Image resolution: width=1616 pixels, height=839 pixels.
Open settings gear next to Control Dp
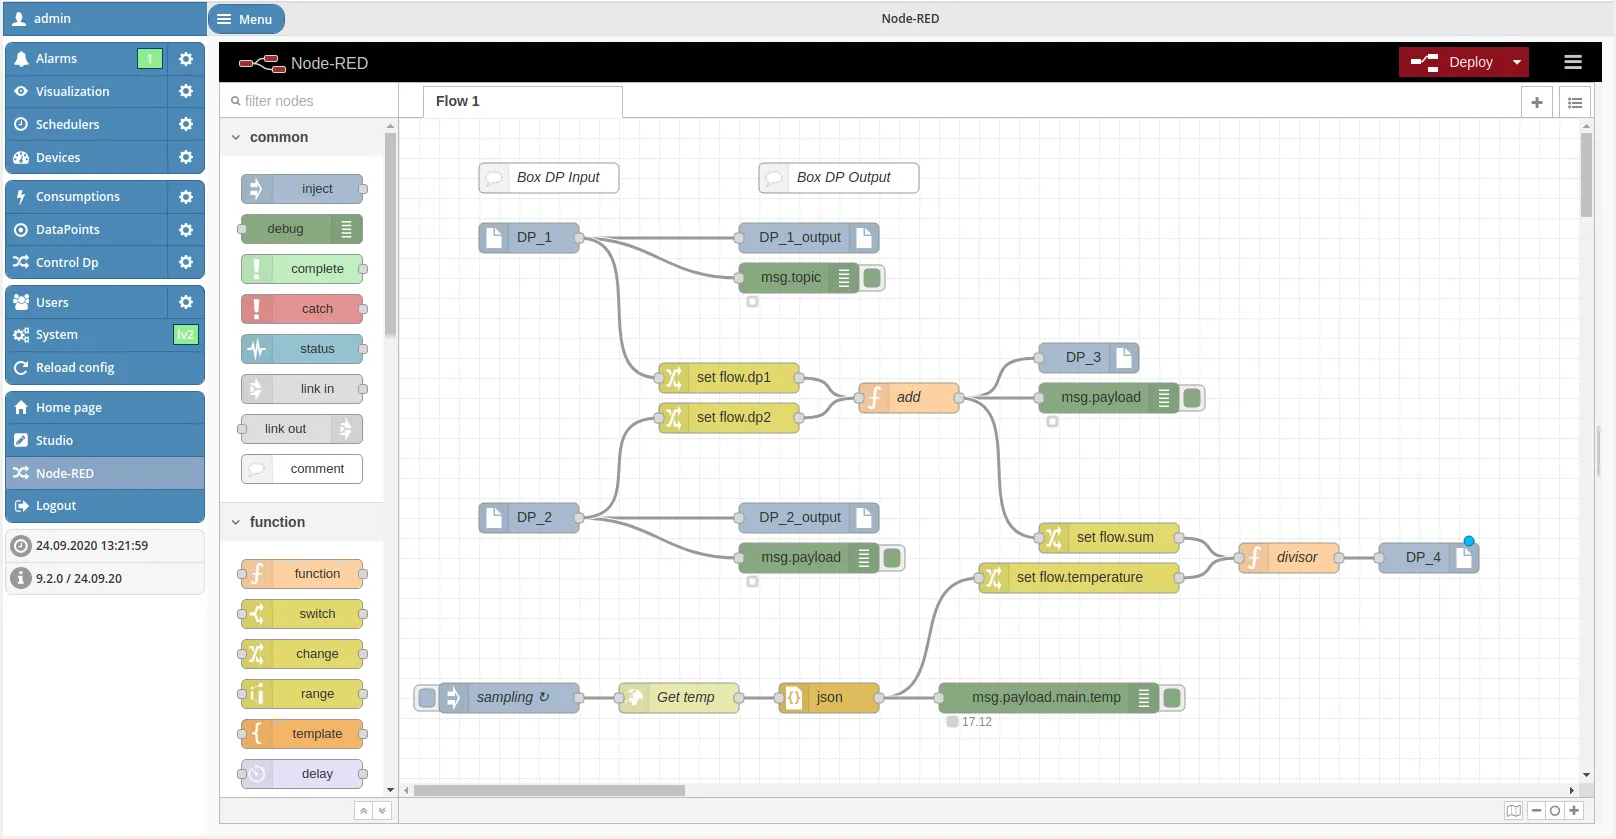pyautogui.click(x=186, y=262)
